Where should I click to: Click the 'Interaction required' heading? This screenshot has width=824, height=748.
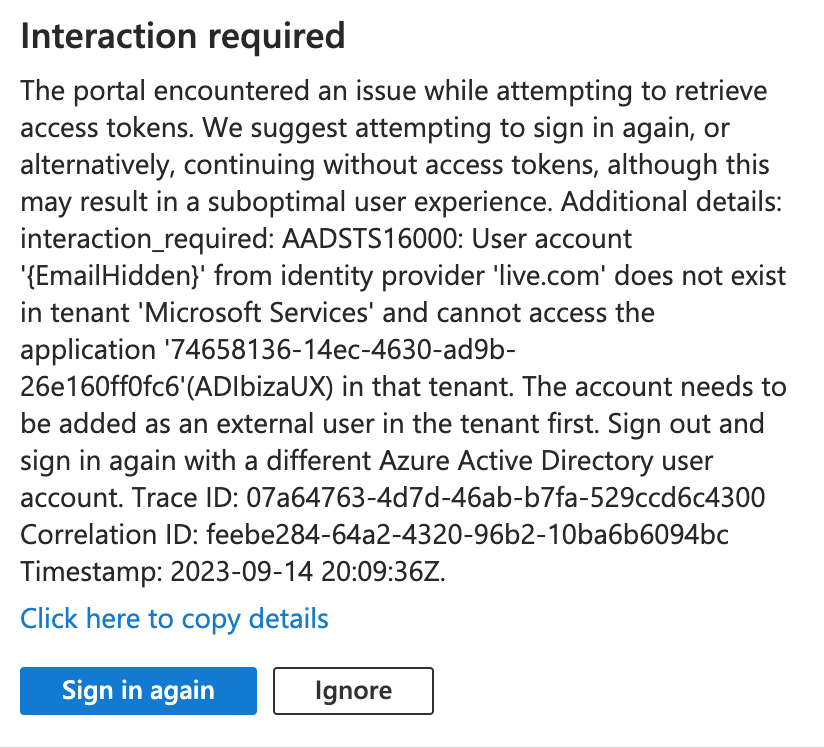[x=183, y=37]
